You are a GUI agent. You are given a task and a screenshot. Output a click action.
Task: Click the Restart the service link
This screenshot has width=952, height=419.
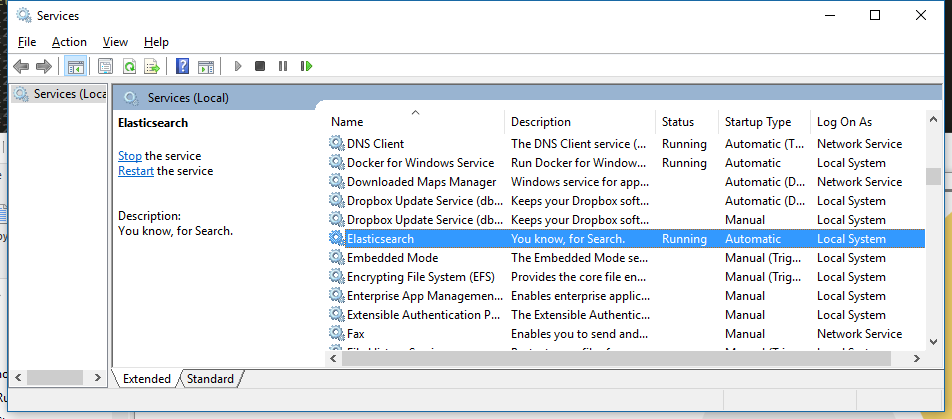pyautogui.click(x=135, y=171)
